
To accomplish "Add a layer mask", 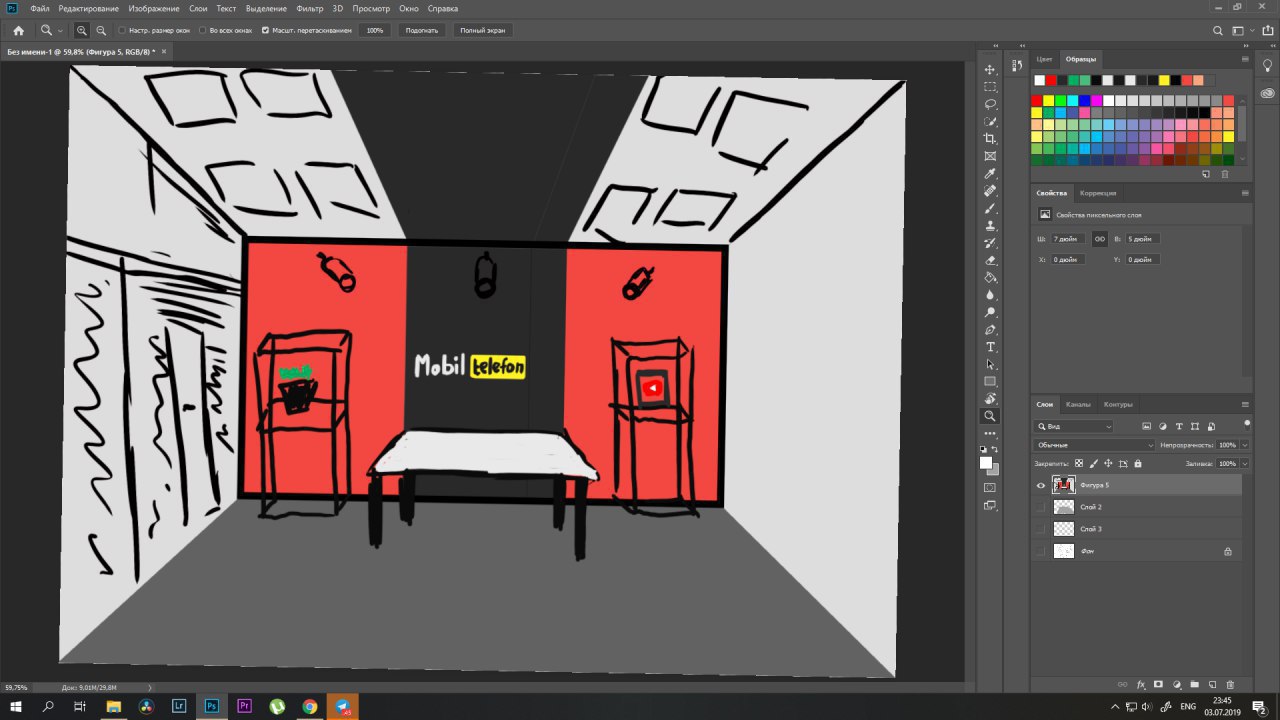I will pyautogui.click(x=1158, y=685).
